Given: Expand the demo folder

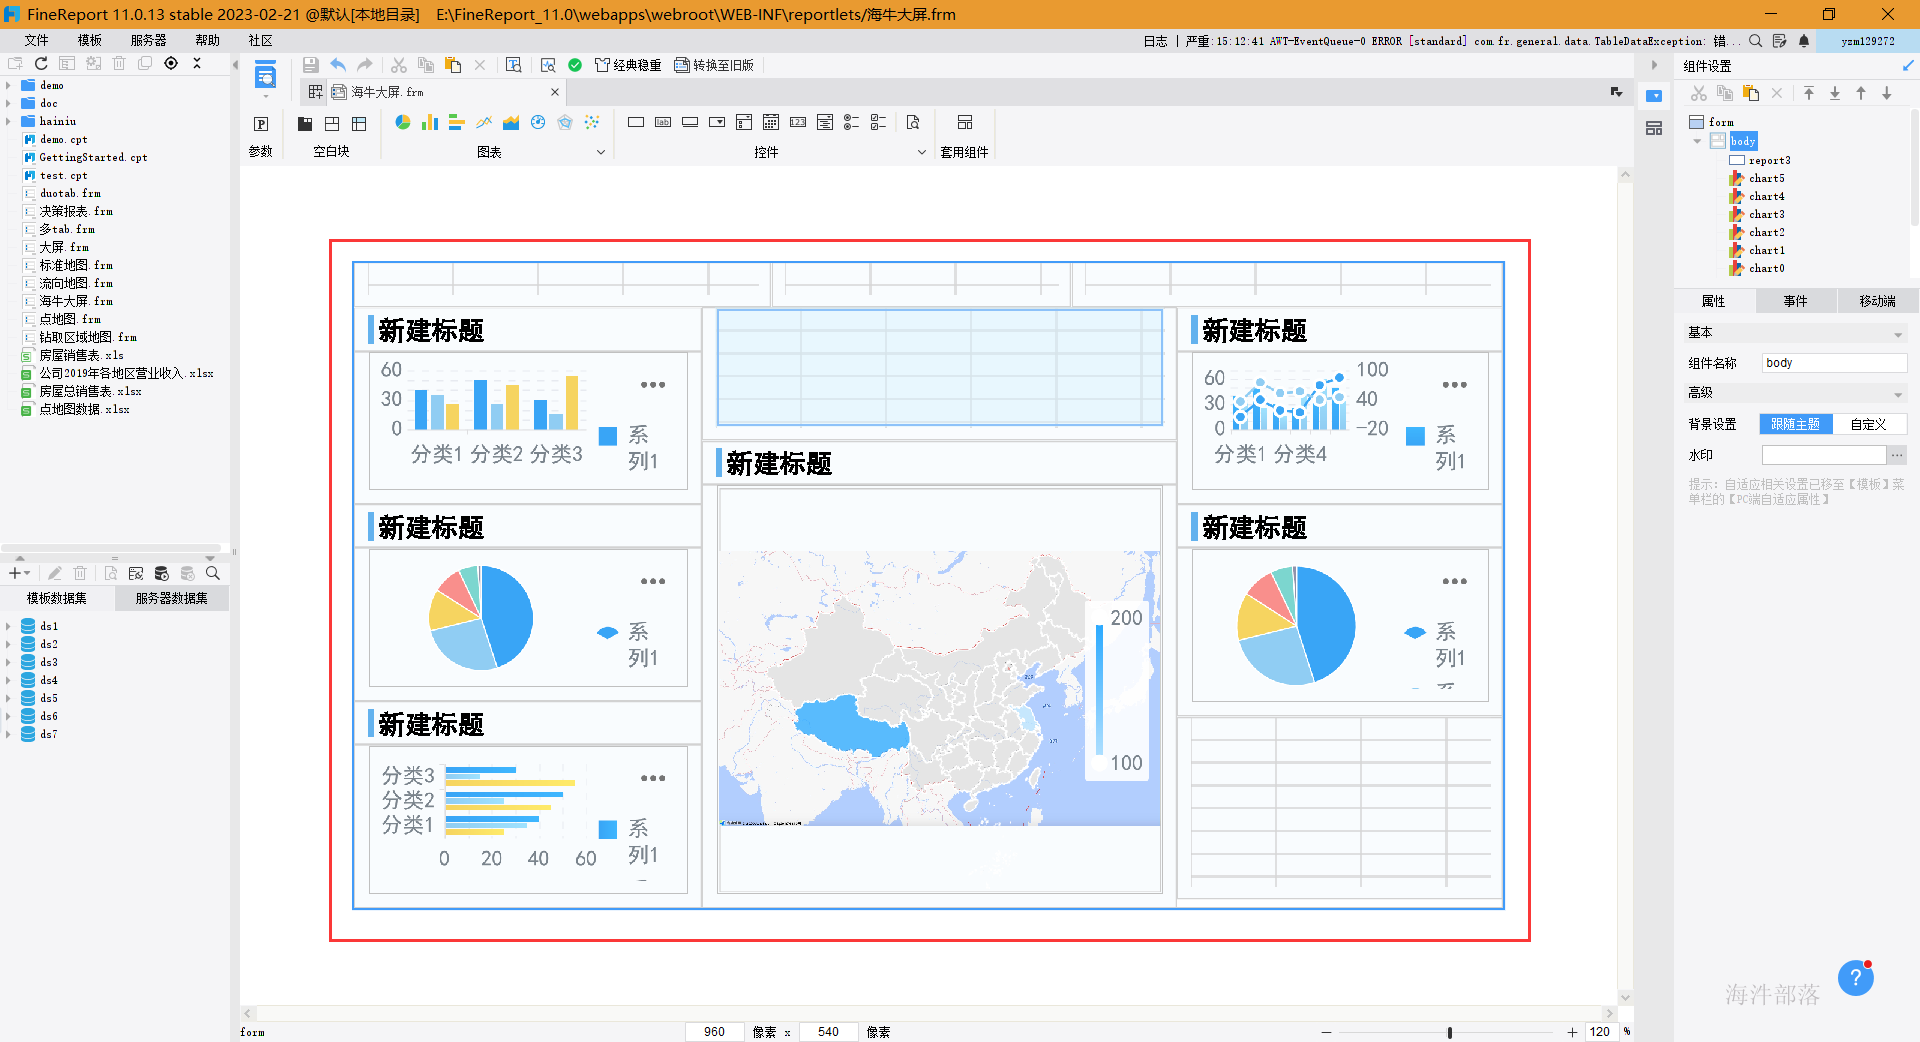Looking at the screenshot, I should click(x=8, y=85).
